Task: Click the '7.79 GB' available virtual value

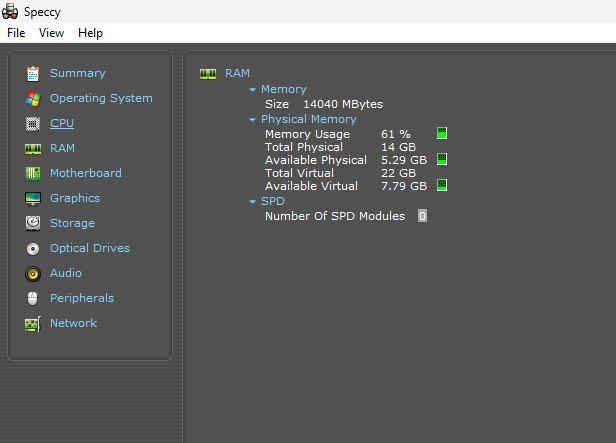Action: [x=404, y=186]
